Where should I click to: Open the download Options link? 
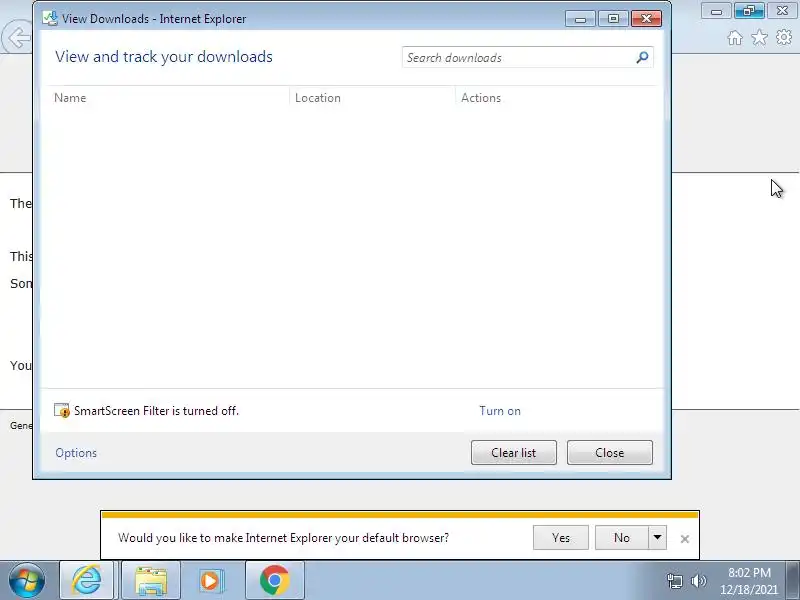(x=76, y=453)
